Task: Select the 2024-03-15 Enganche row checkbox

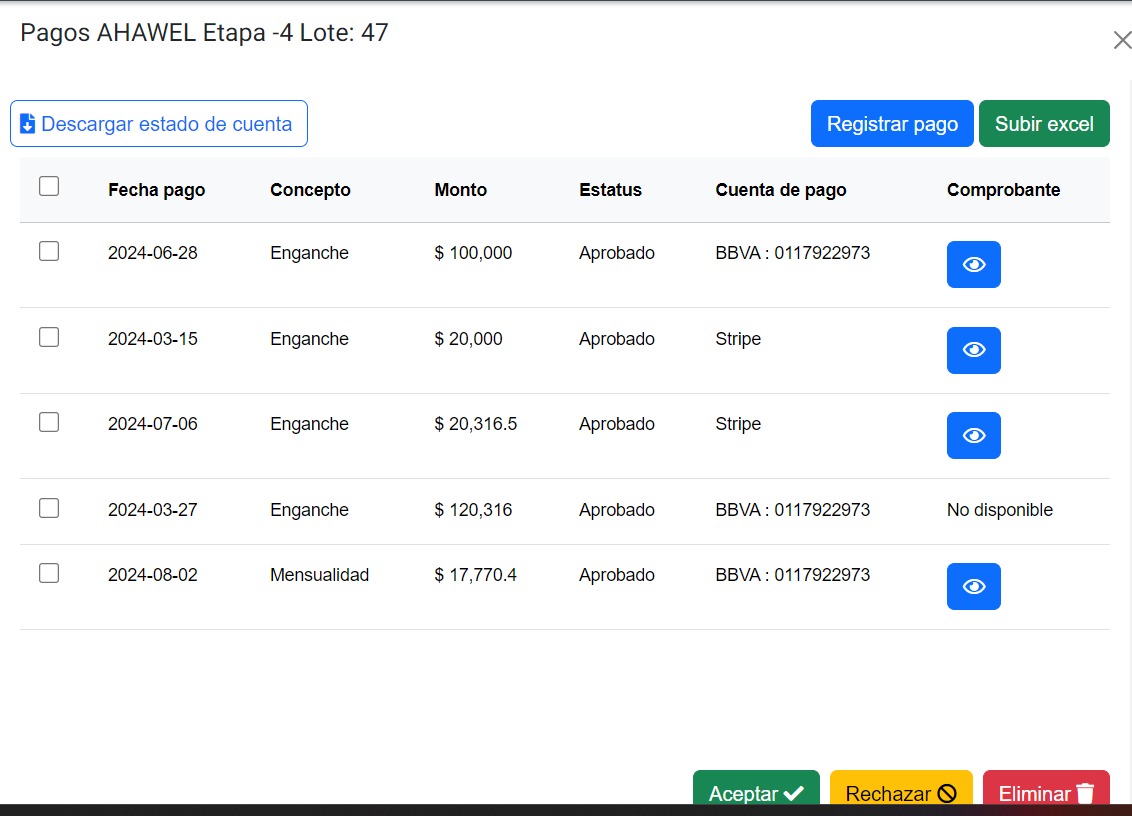Action: click(x=49, y=337)
